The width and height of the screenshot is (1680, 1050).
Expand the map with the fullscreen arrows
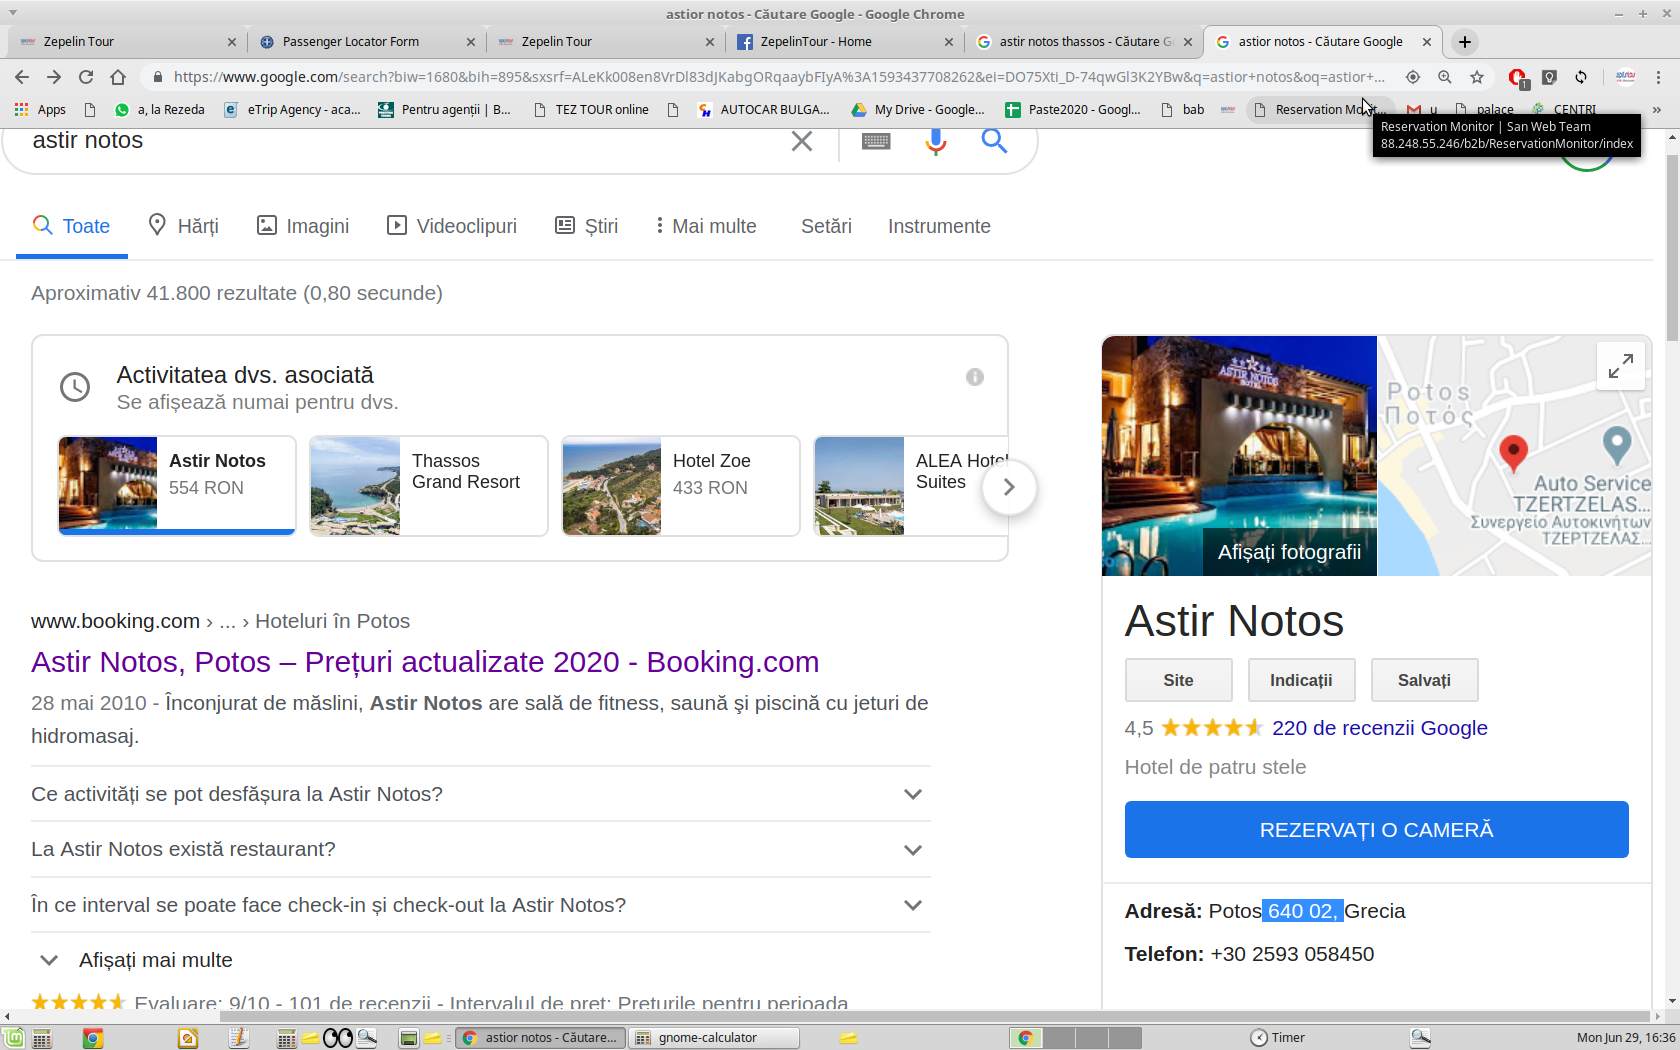[1621, 366]
